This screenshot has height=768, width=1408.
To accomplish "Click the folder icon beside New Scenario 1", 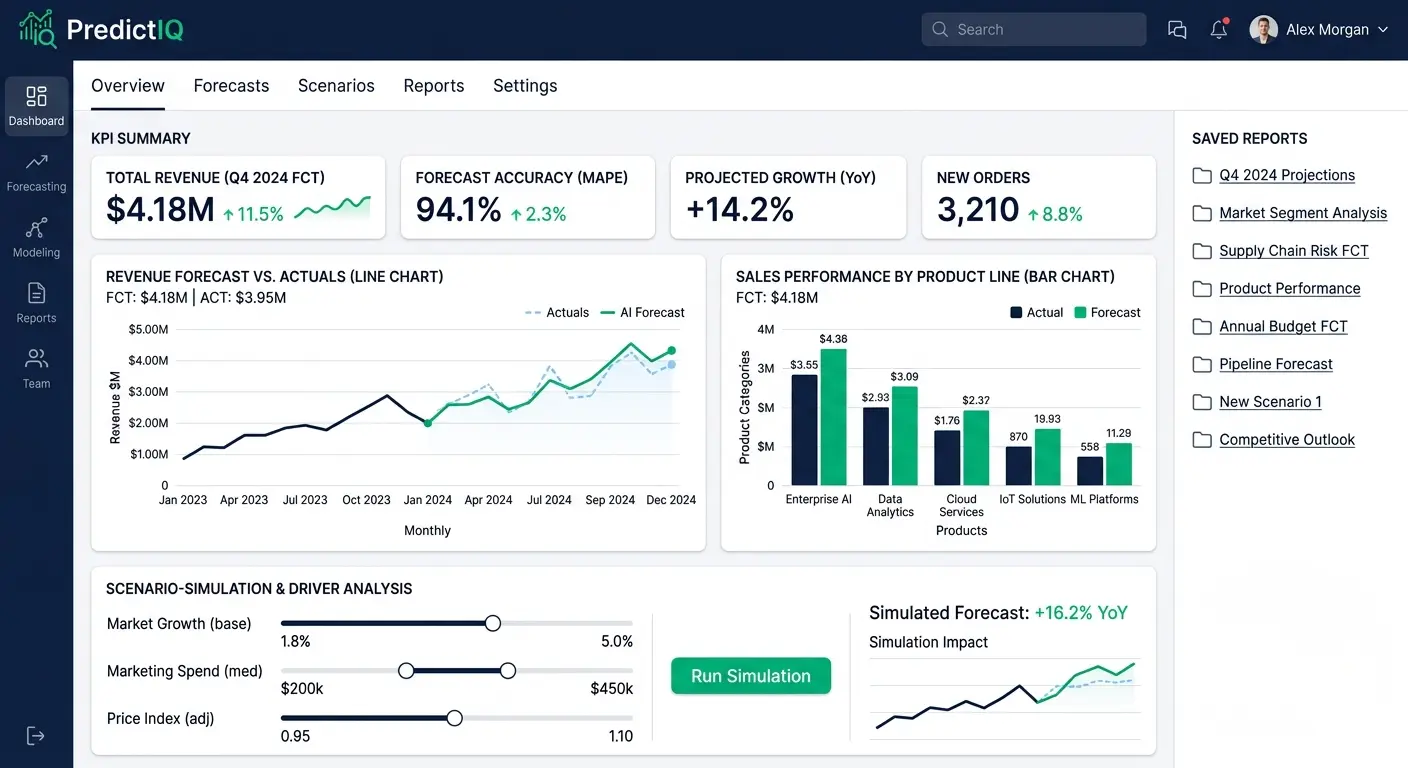I will pyautogui.click(x=1202, y=403).
